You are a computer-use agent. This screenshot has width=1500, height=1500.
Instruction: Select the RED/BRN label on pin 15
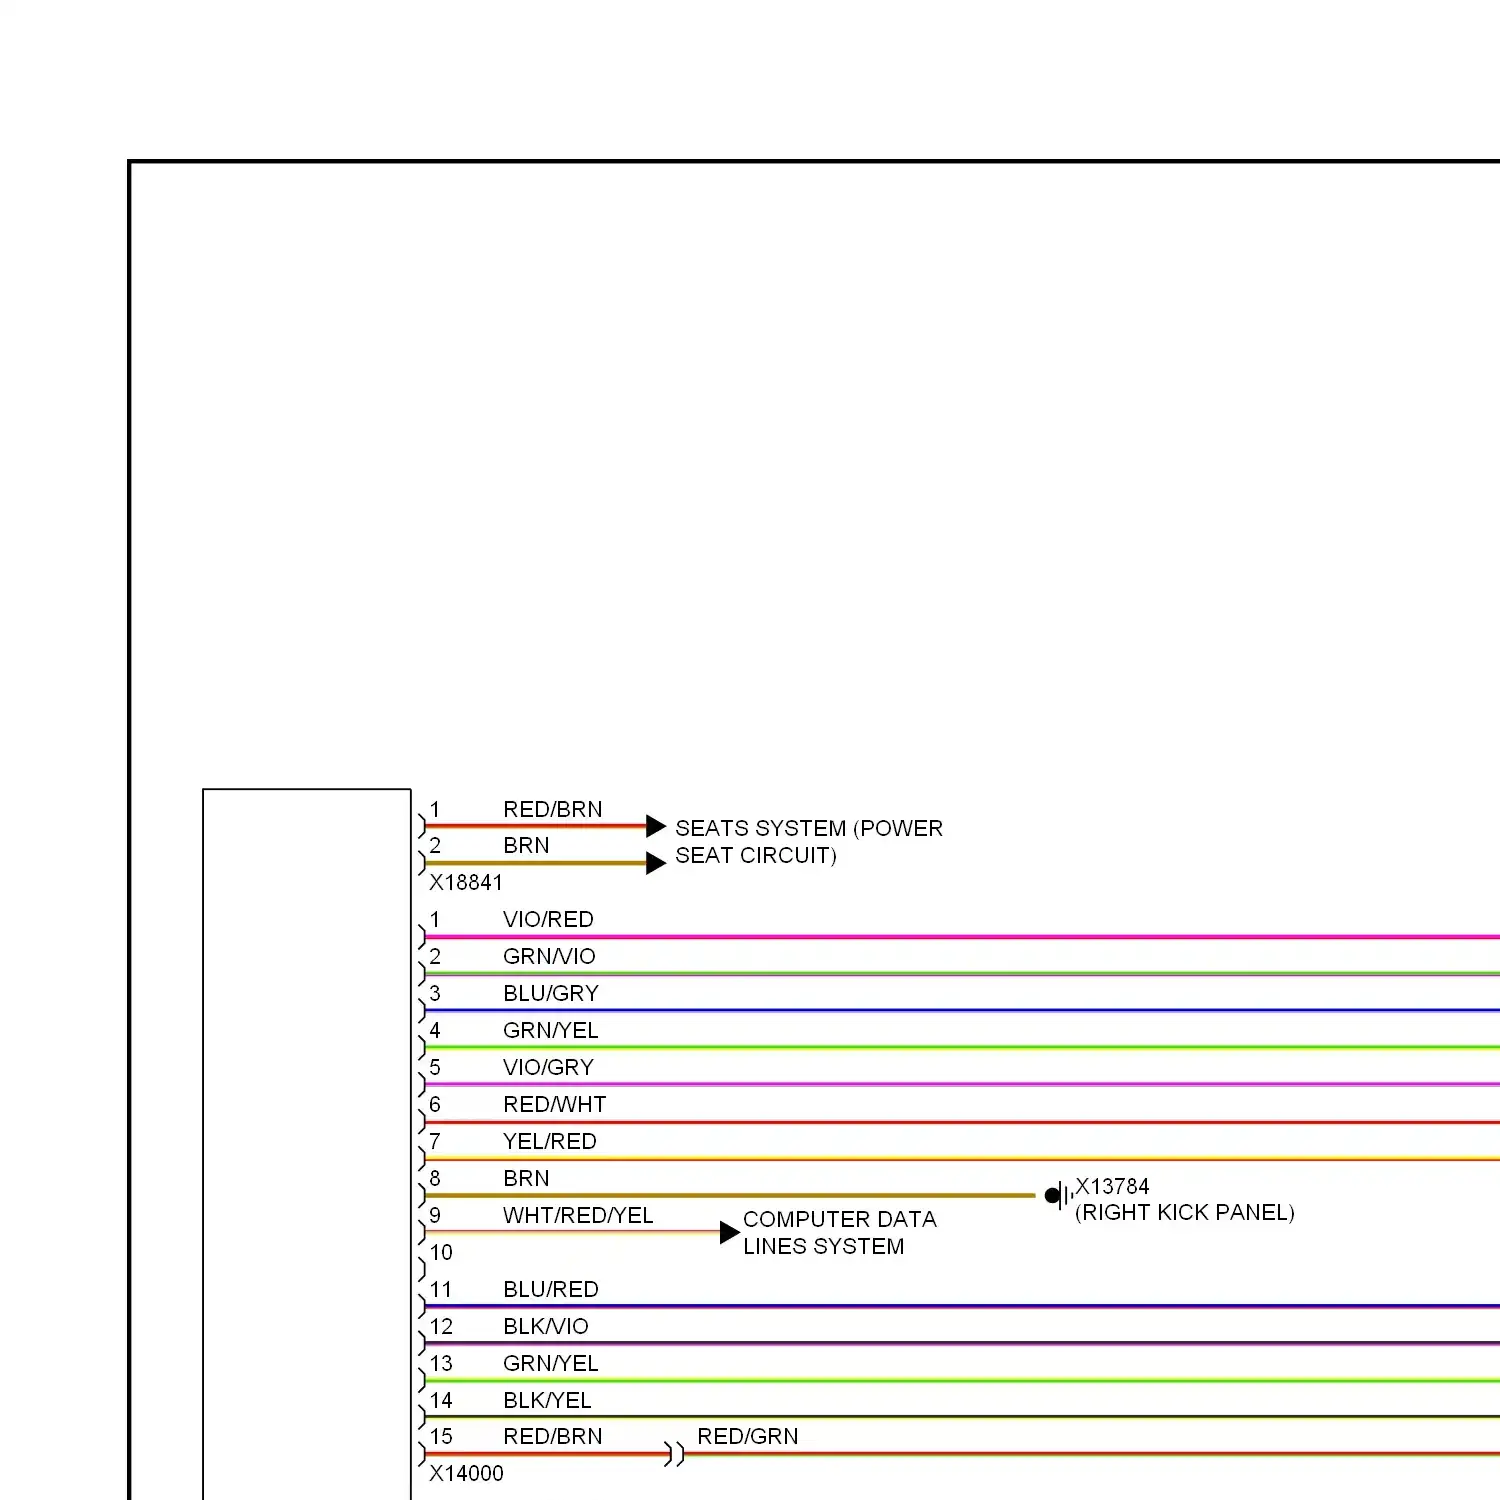pyautogui.click(x=553, y=1436)
